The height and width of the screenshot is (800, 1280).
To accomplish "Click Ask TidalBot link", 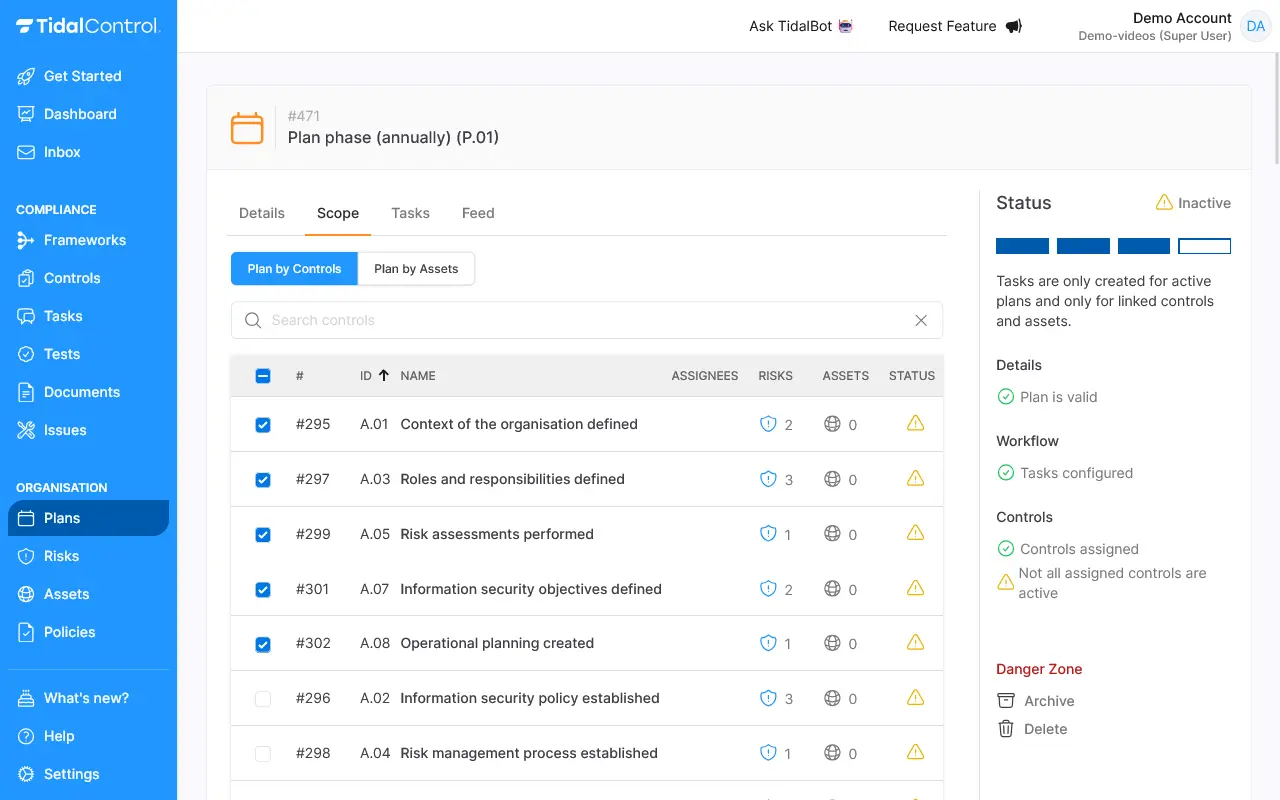I will pyautogui.click(x=802, y=26).
